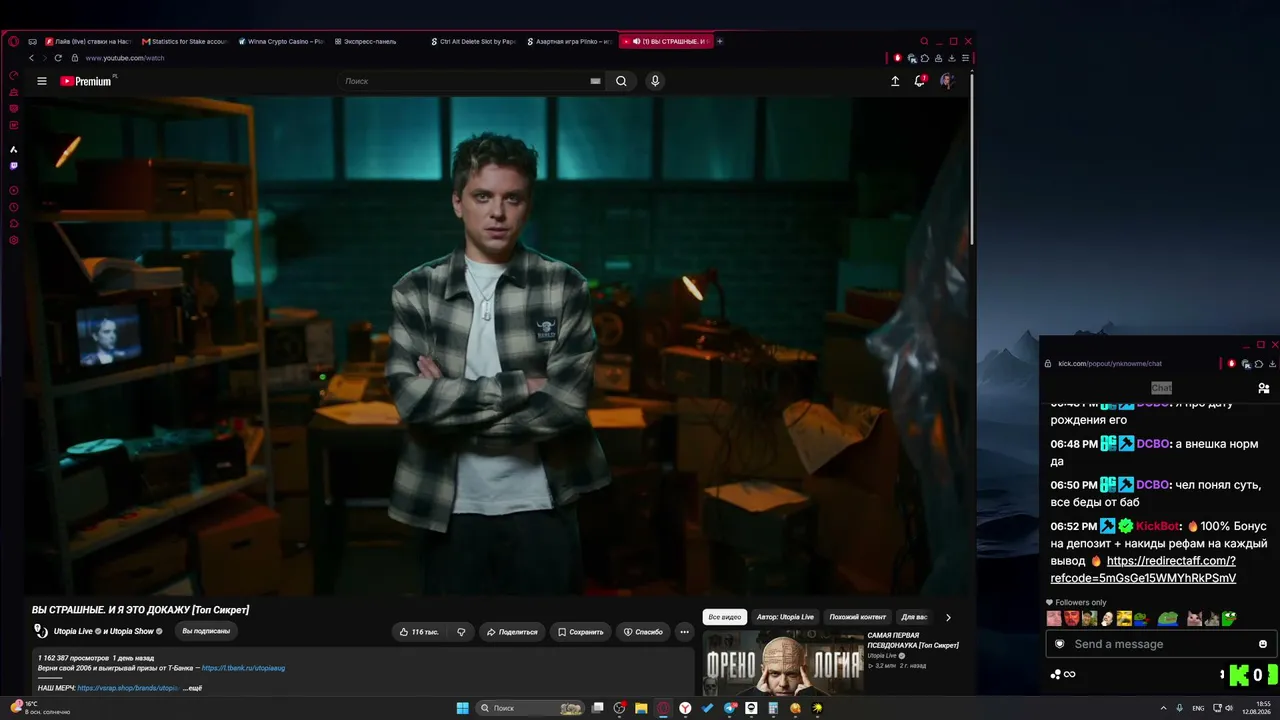This screenshot has height=720, width=1280.
Task: Open the browser extensions cube icon
Action: pos(925,58)
